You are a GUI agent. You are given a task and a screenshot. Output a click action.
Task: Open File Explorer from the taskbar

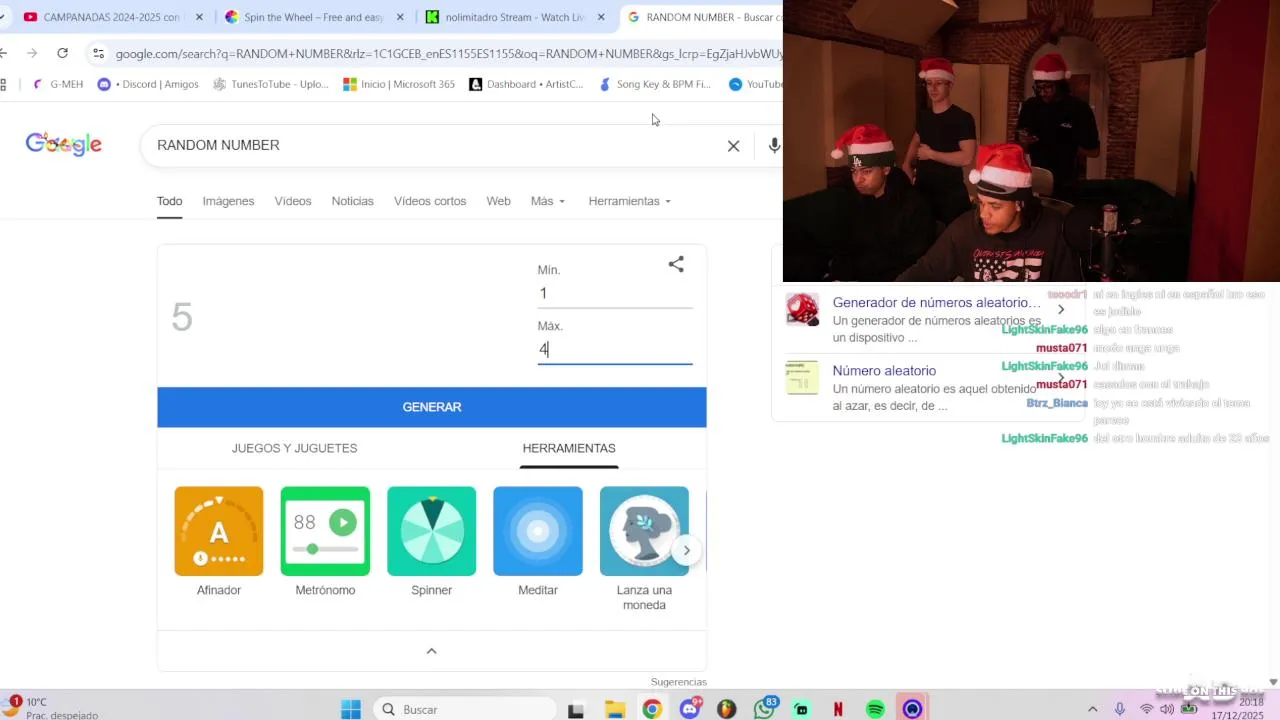[614, 709]
